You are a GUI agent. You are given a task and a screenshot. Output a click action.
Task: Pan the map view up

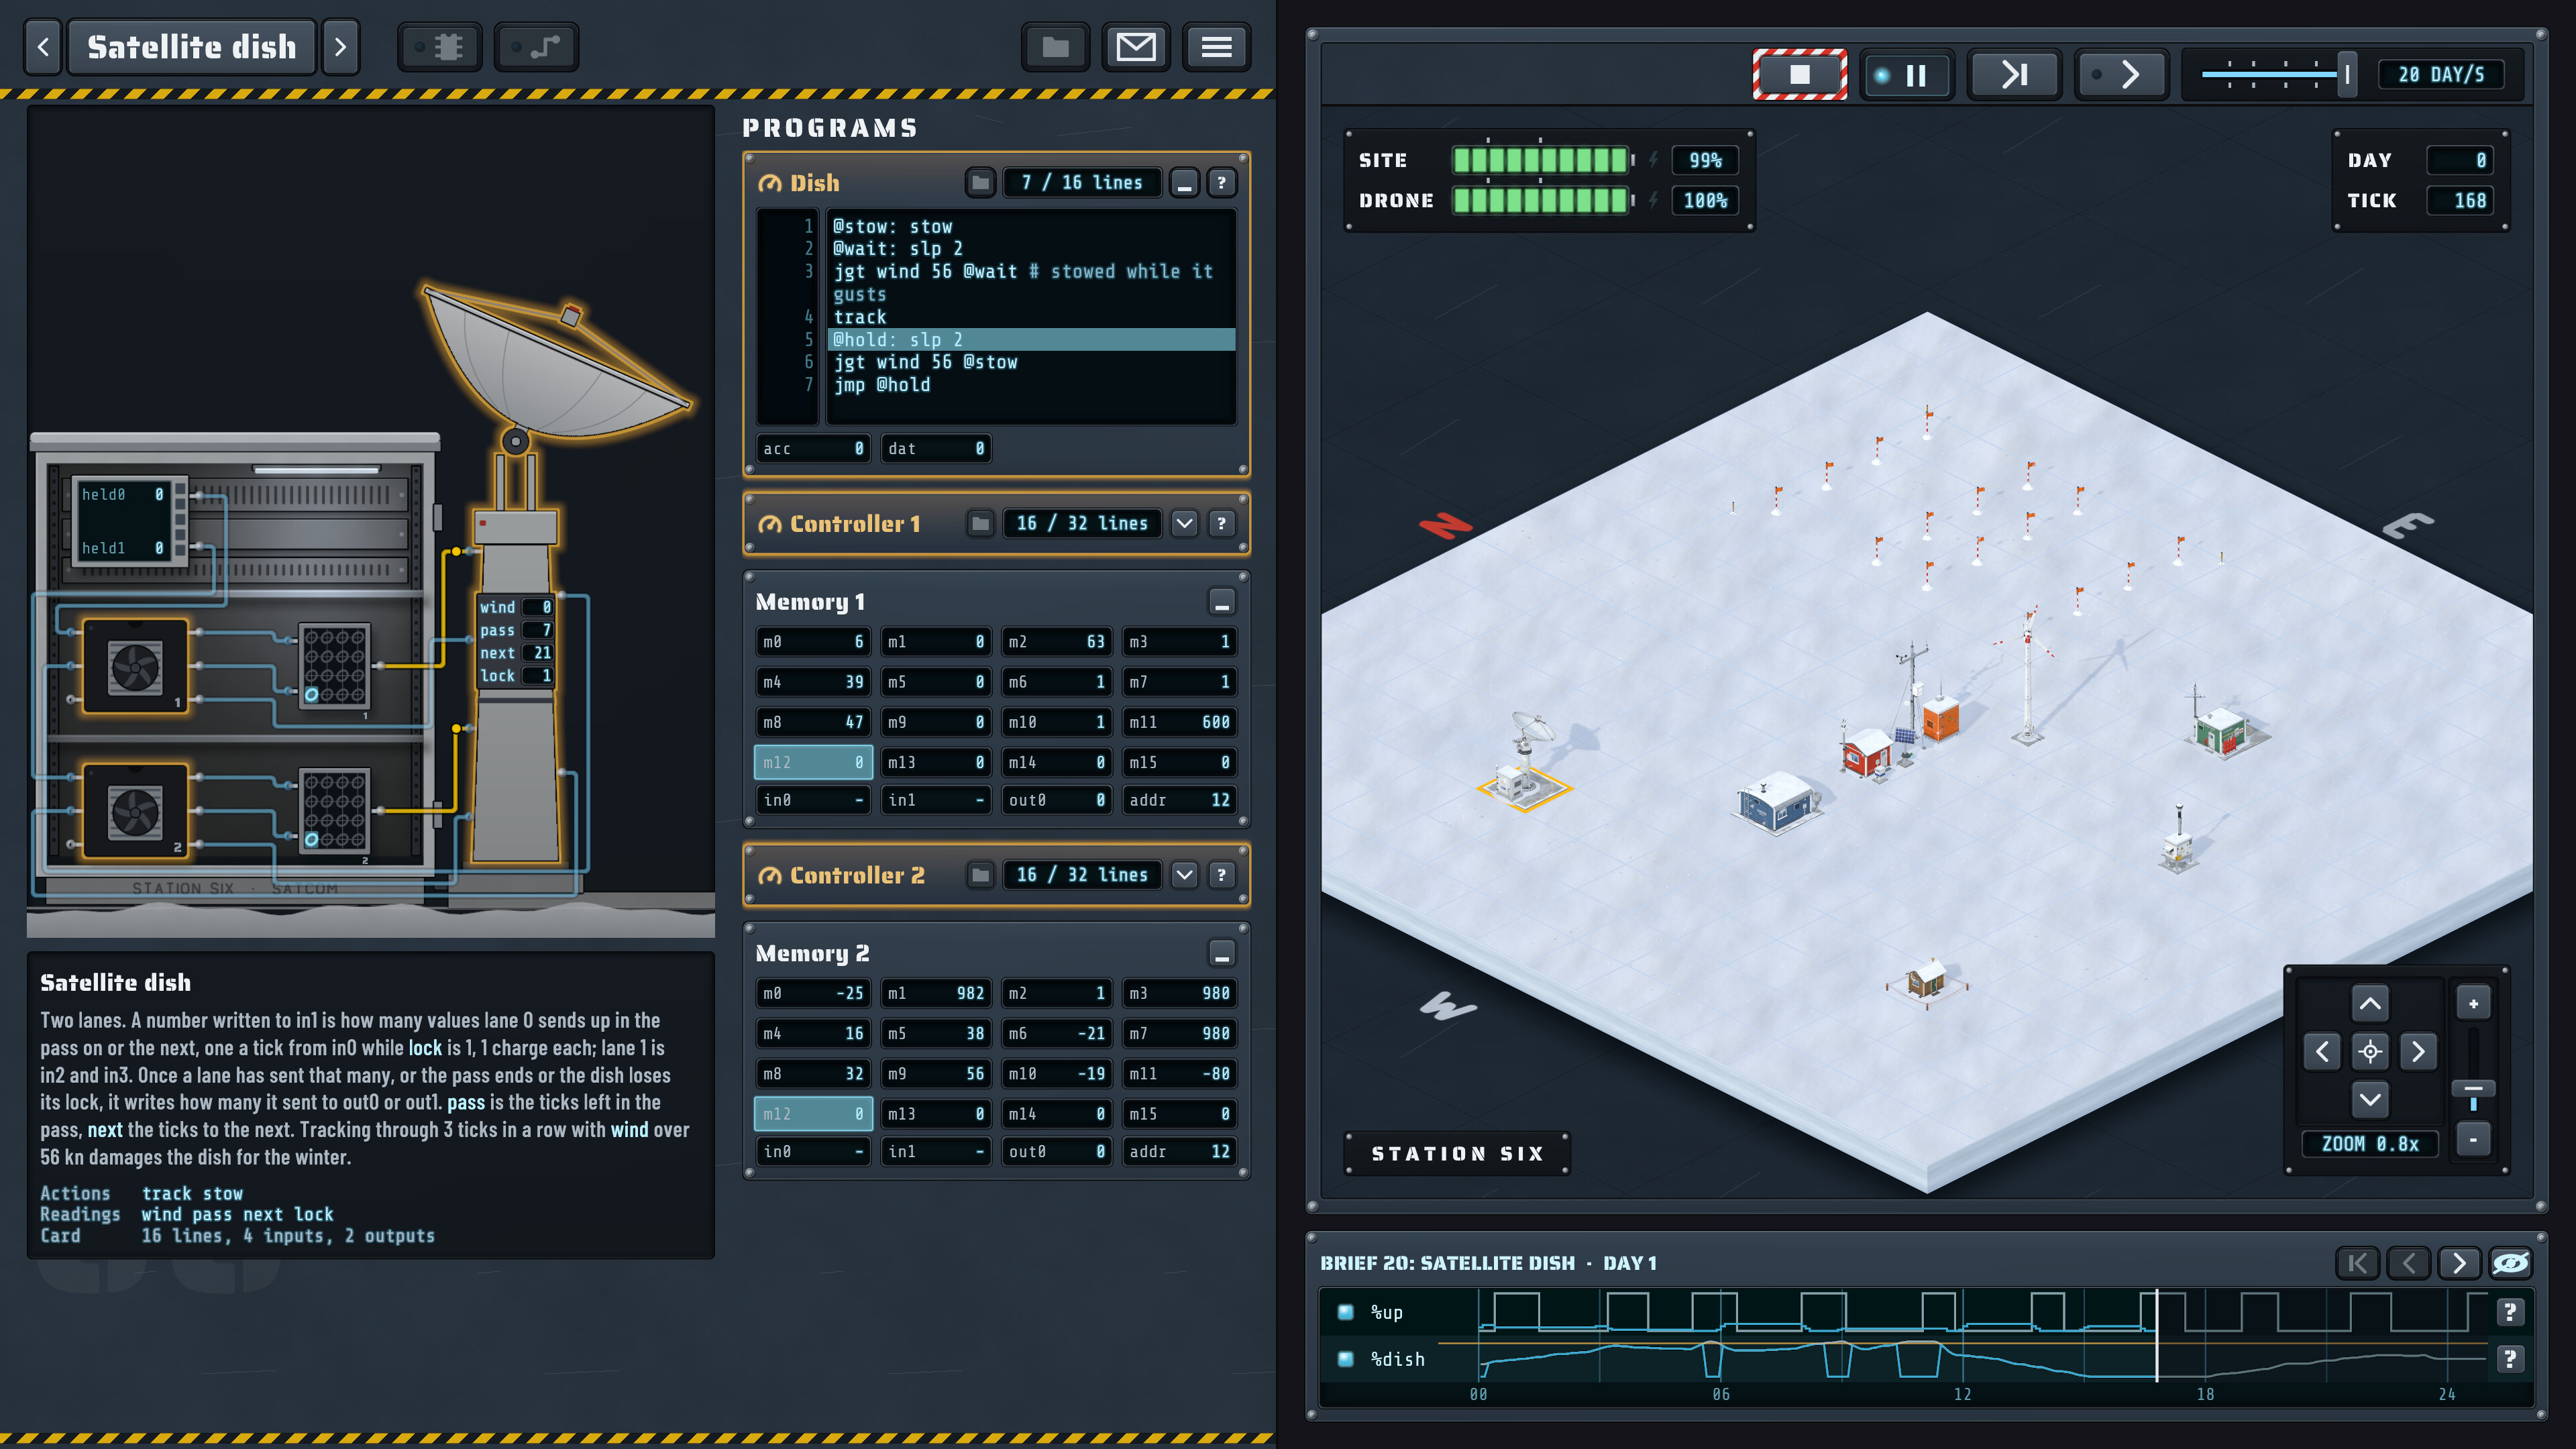point(2369,1003)
